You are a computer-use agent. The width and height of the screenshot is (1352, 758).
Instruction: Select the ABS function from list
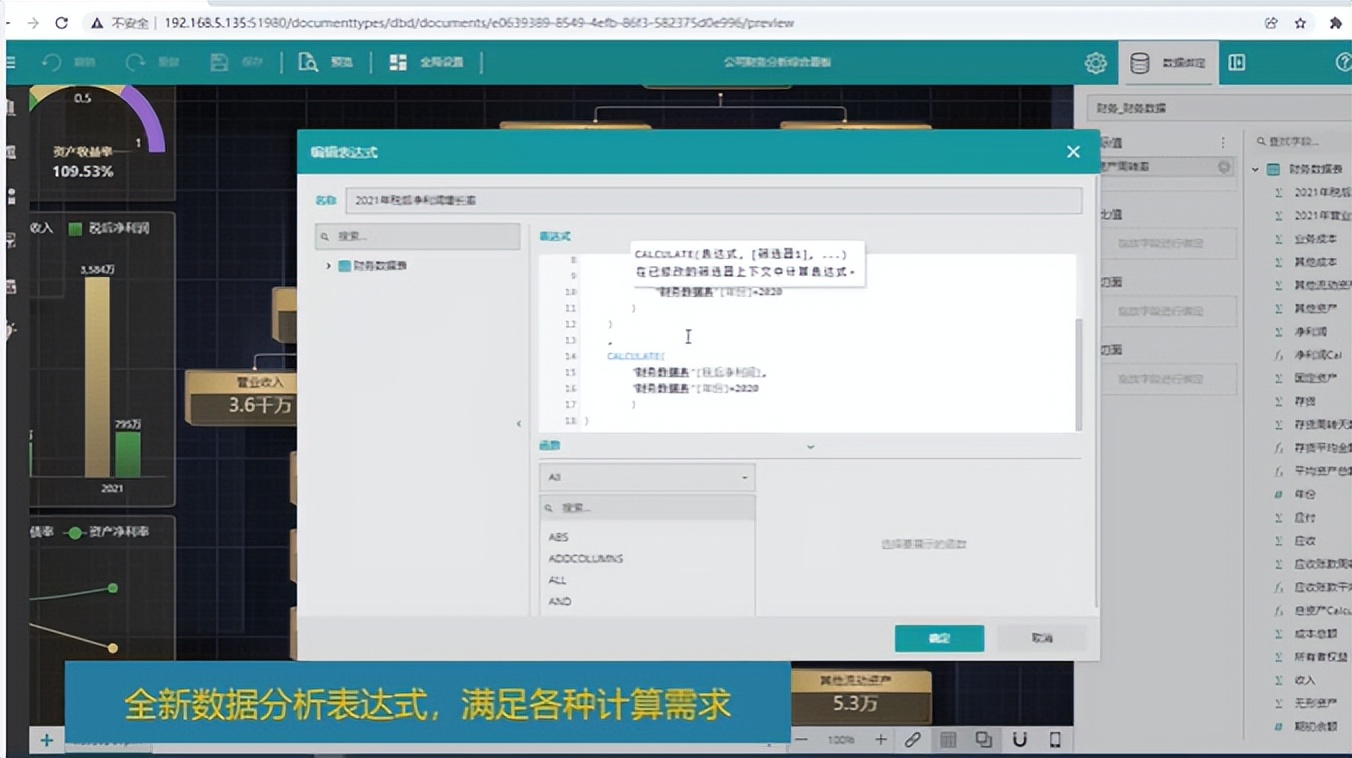click(x=557, y=537)
